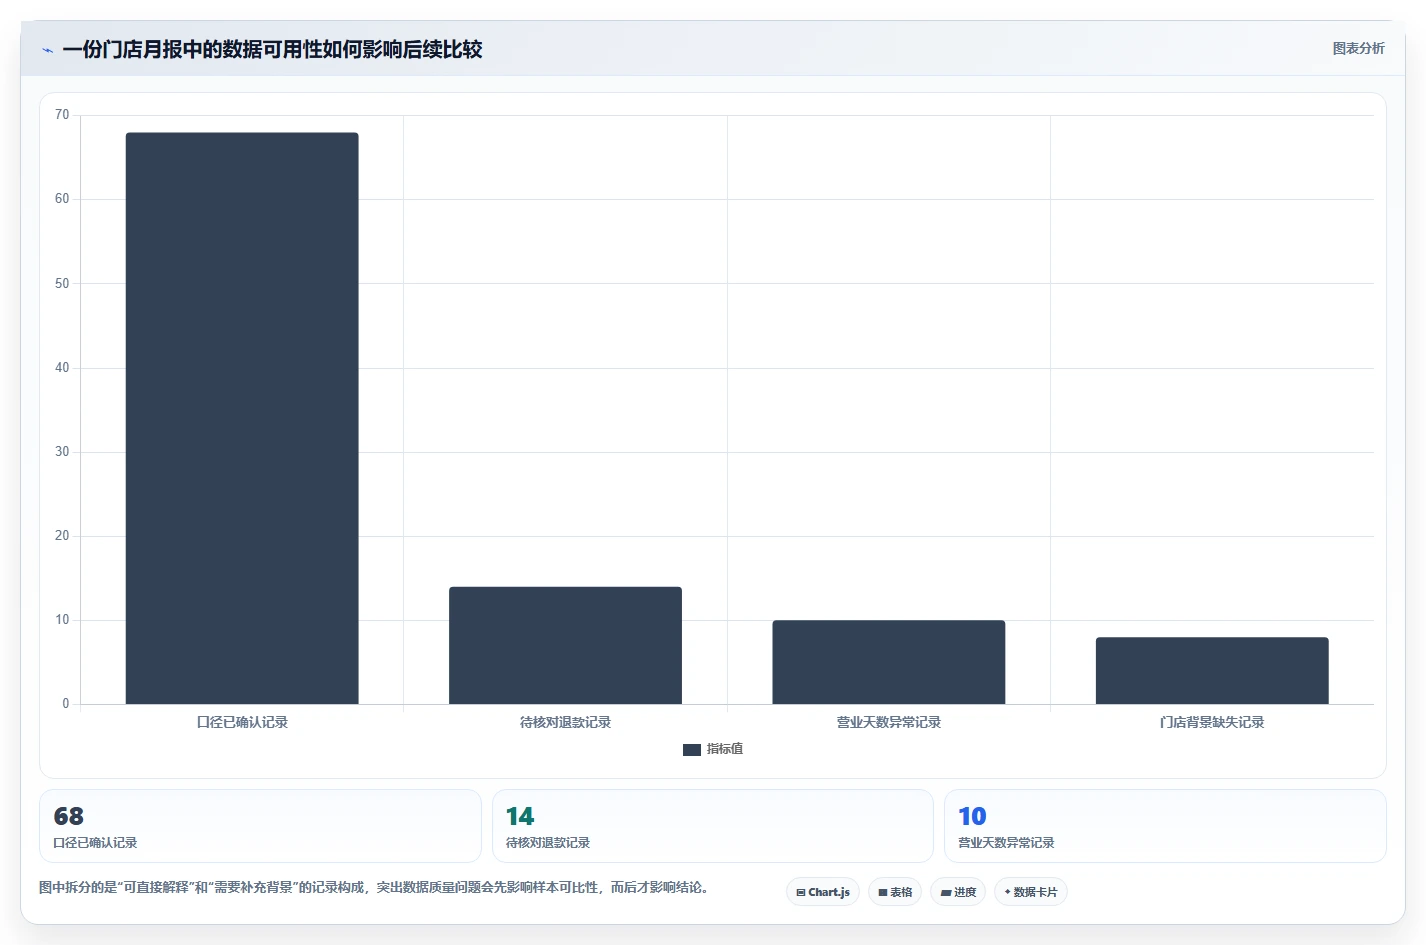Select the 门店背景缺失记录 bar in chart

coord(1212,670)
